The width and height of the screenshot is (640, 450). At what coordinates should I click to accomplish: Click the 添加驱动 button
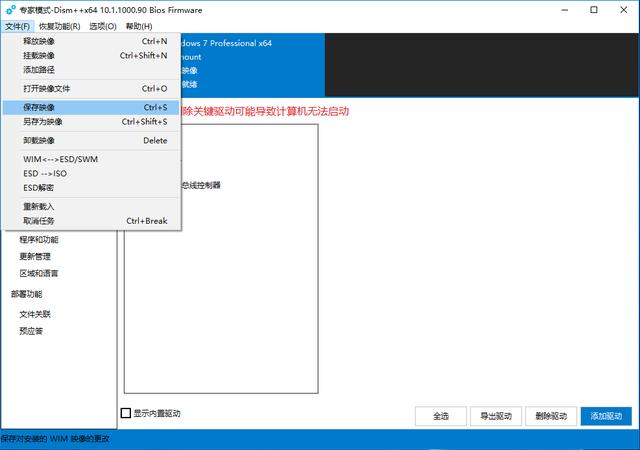point(606,416)
